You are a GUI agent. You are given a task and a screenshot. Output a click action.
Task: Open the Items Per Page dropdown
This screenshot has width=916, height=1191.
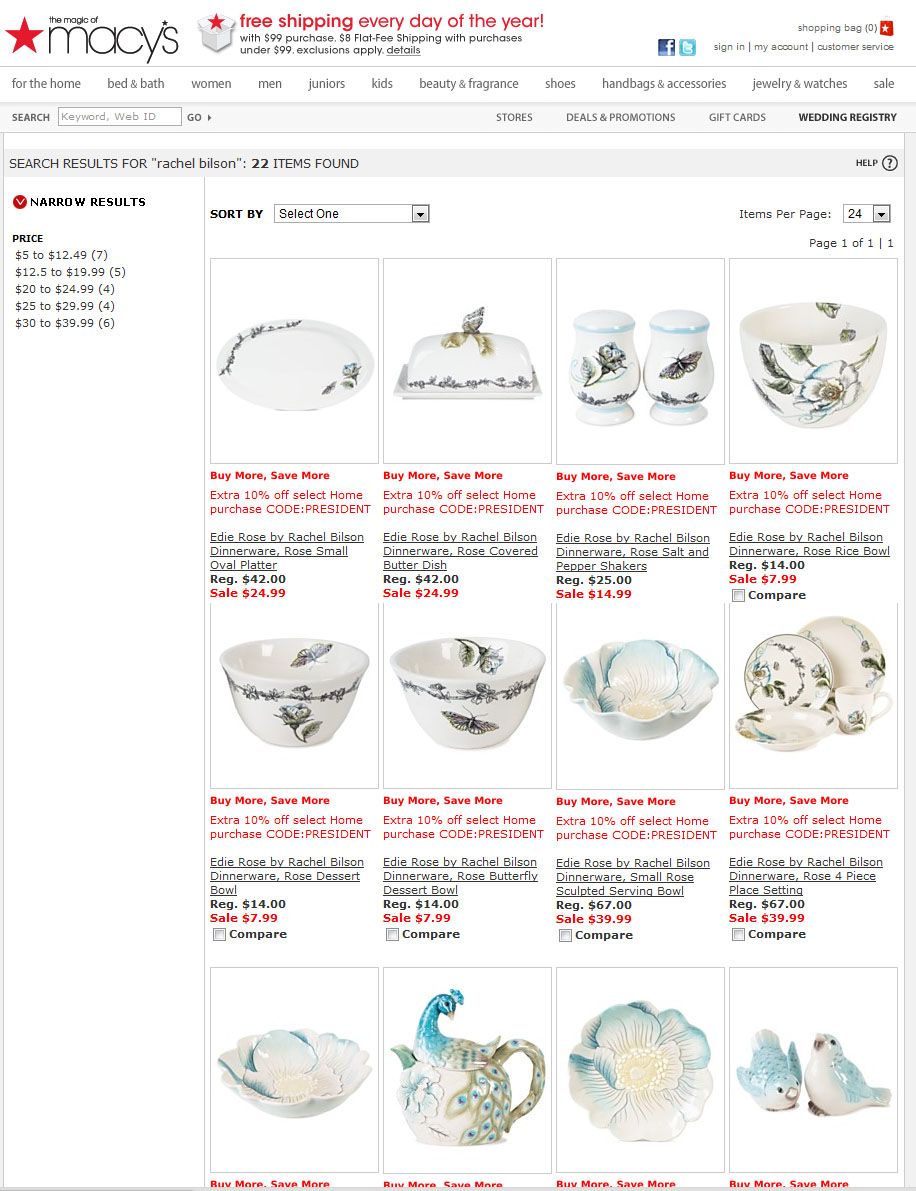(867, 214)
